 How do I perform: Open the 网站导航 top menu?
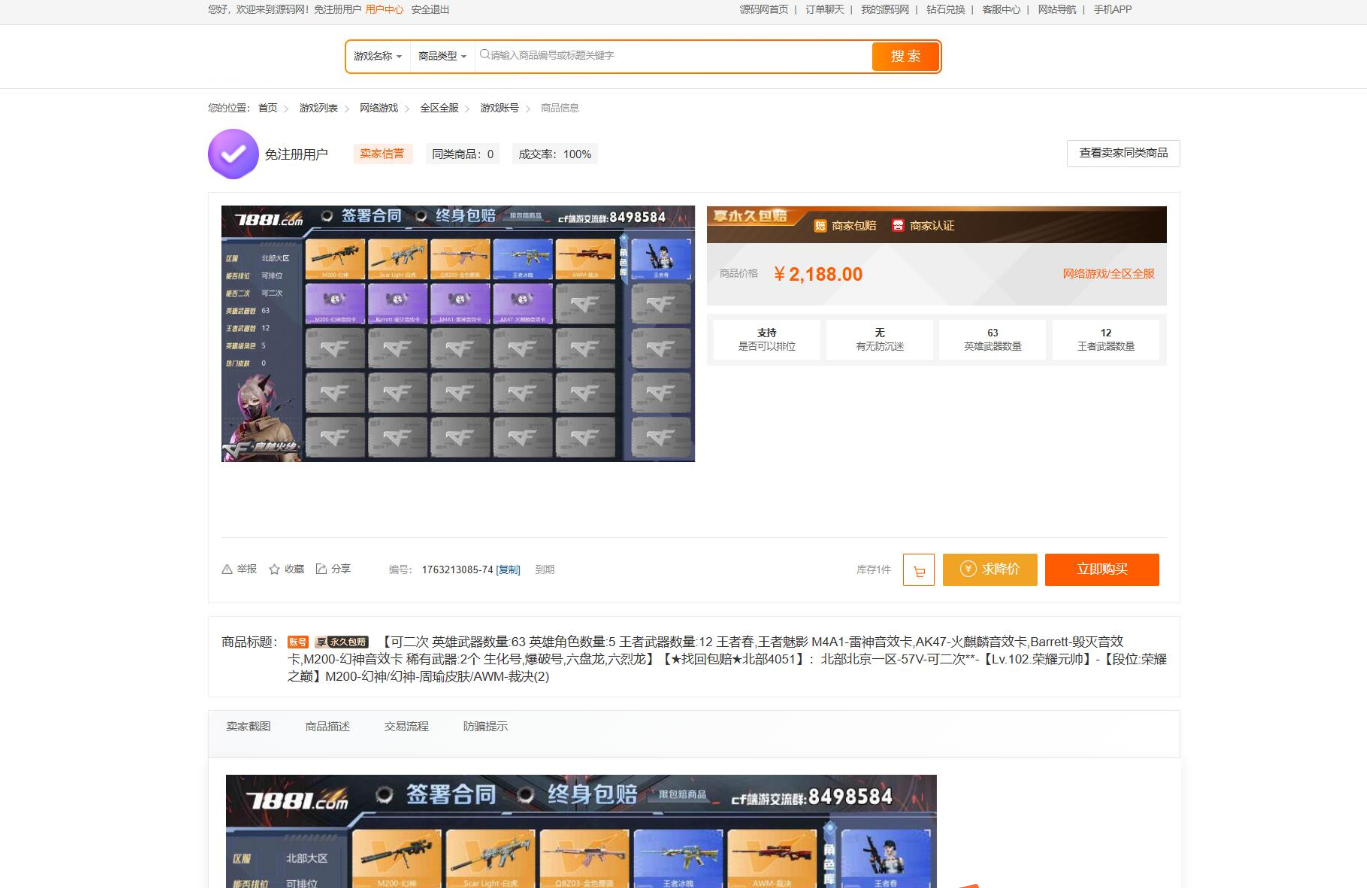coord(1057,10)
